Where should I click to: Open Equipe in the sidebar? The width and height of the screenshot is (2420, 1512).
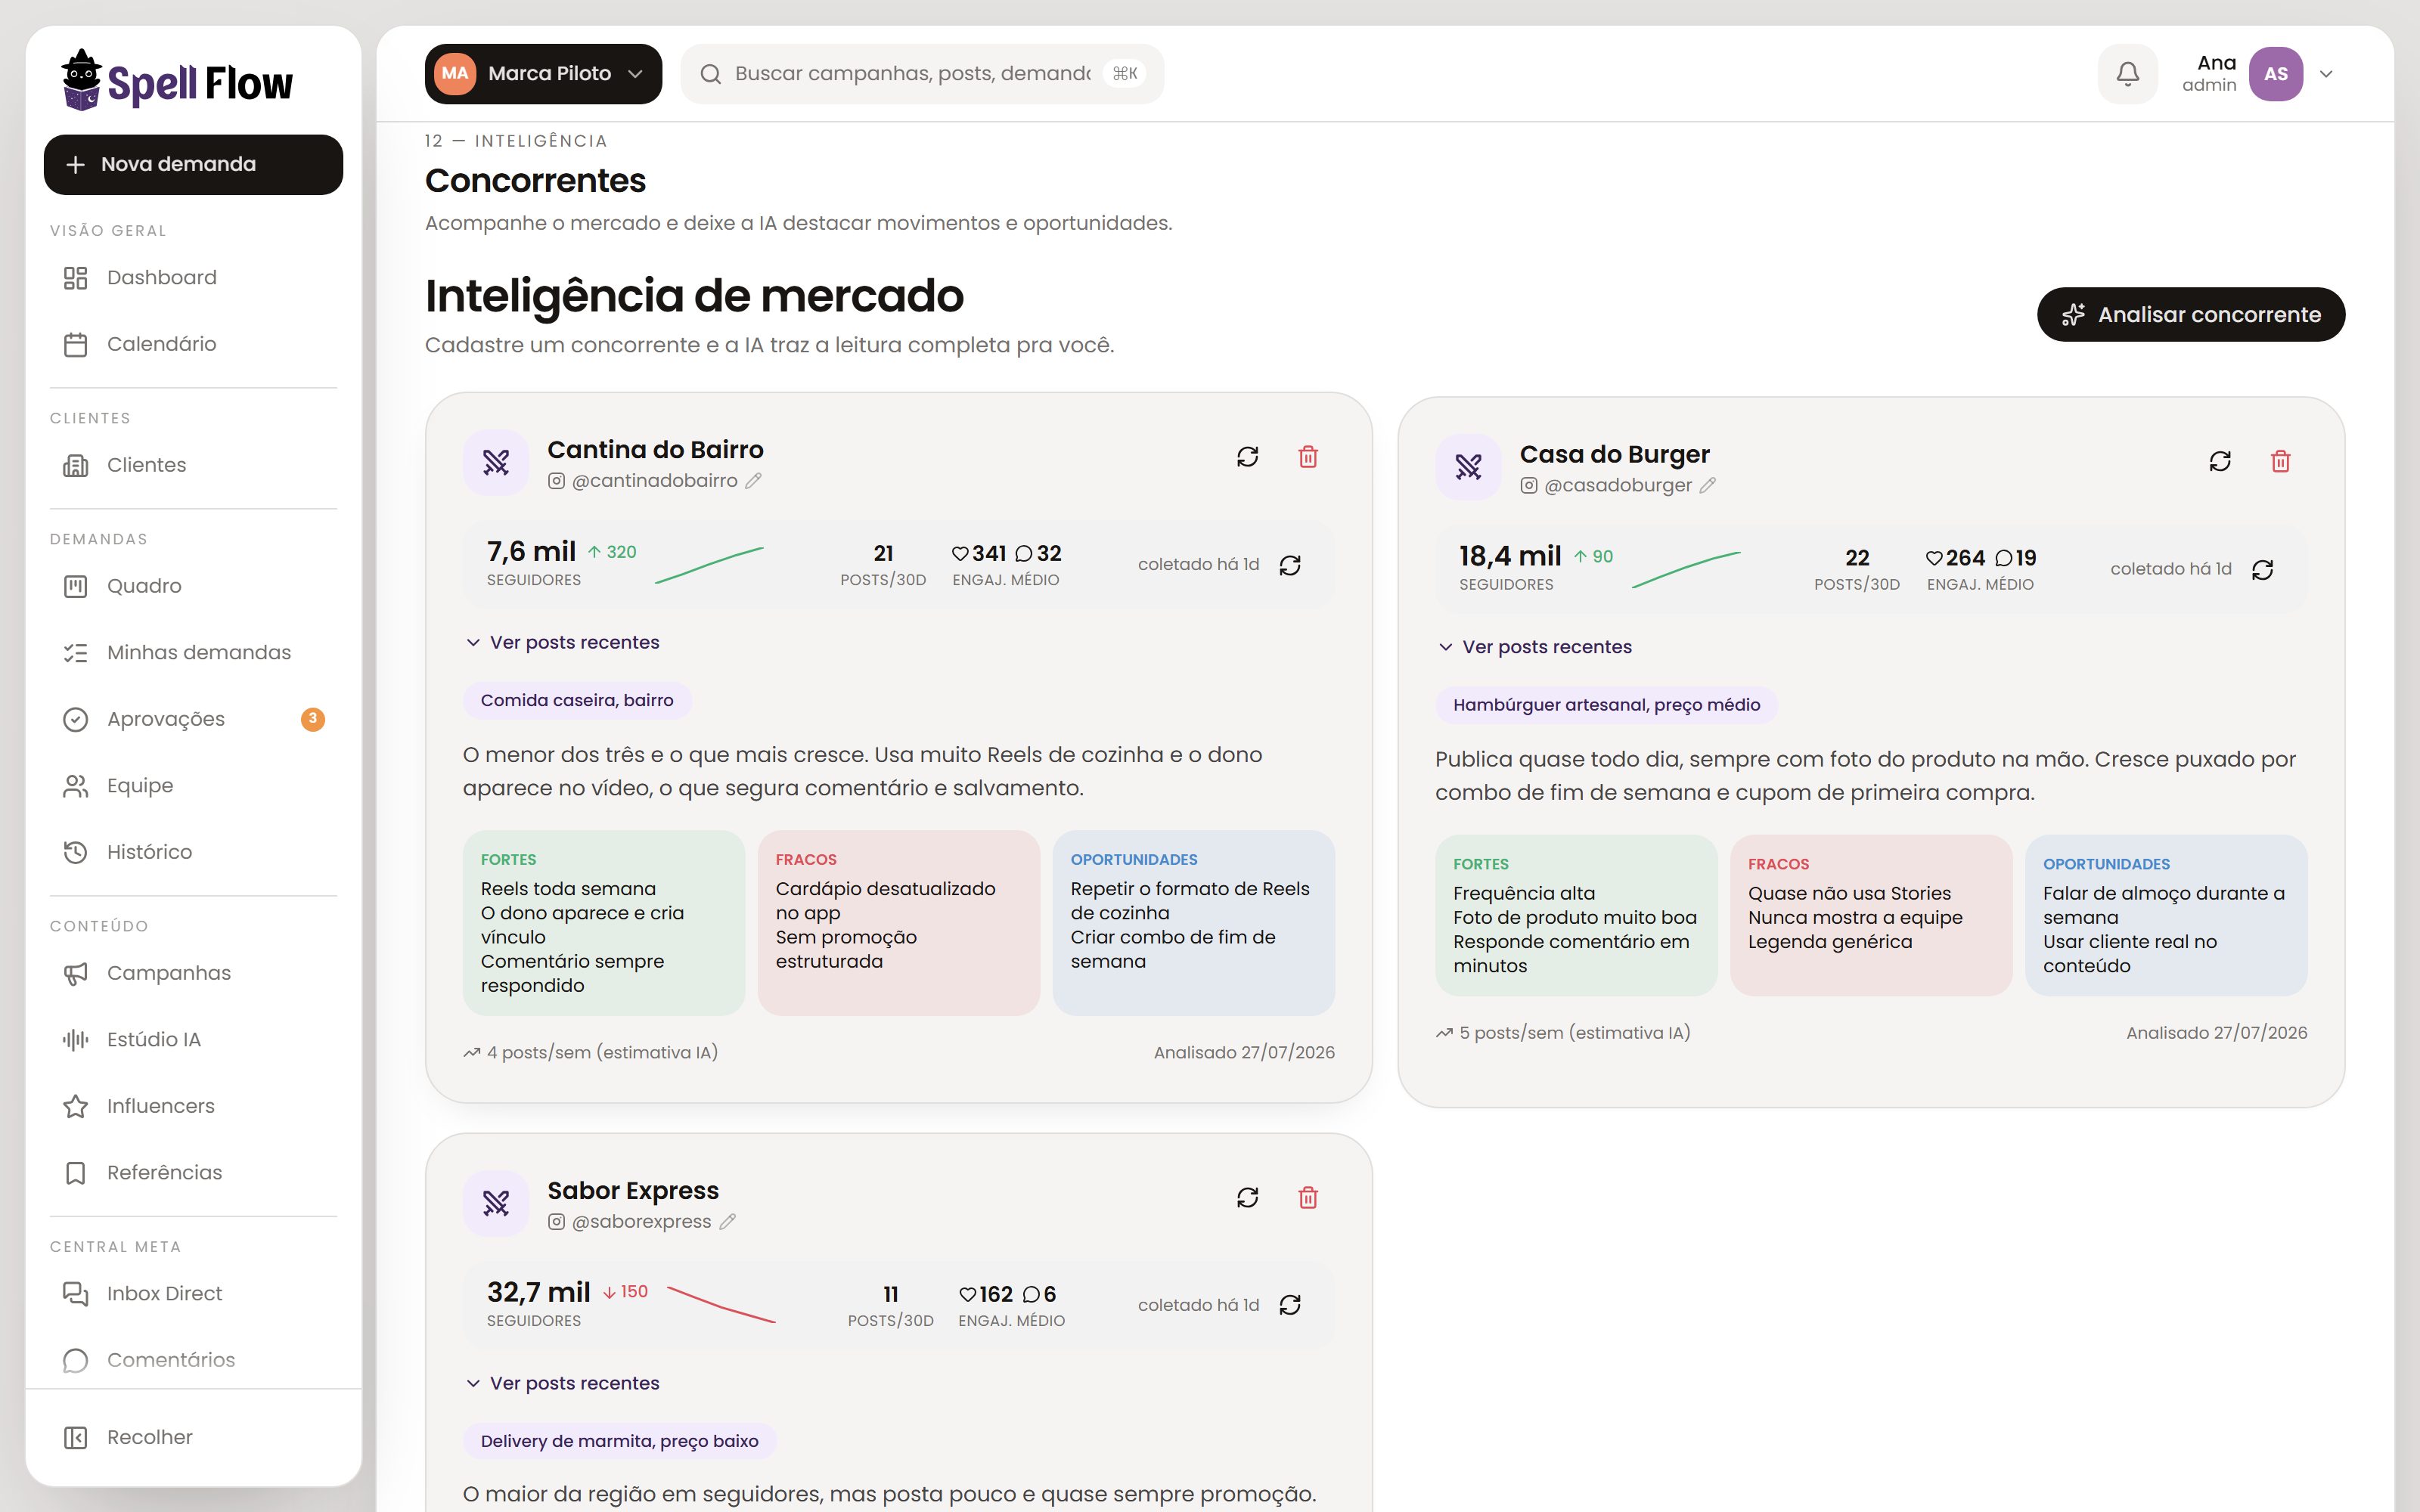(x=193, y=786)
